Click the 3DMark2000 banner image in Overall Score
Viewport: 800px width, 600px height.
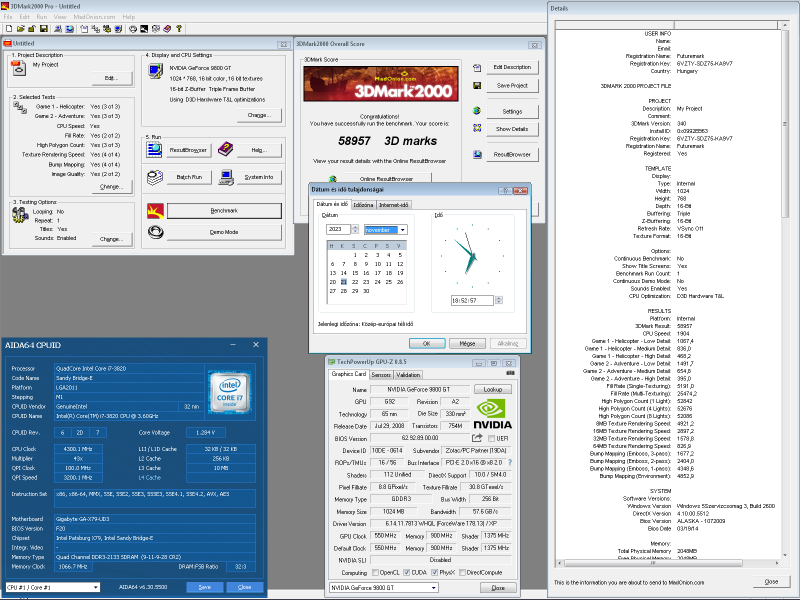[381, 84]
